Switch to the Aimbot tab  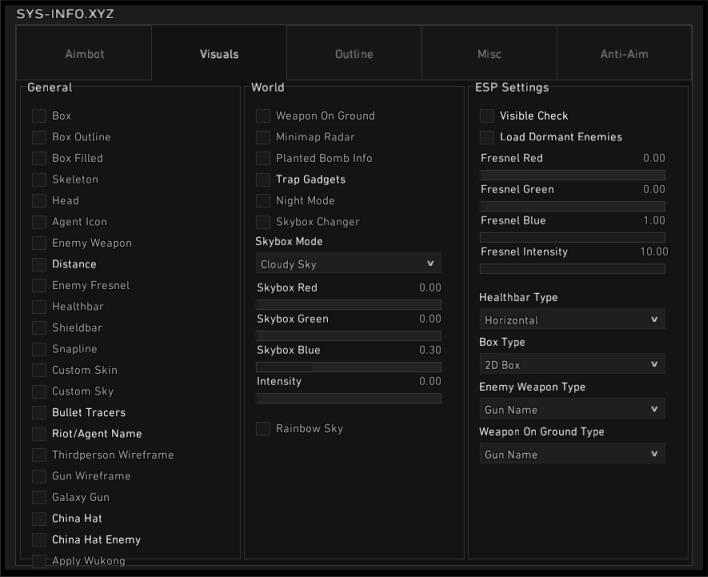pyautogui.click(x=84, y=54)
